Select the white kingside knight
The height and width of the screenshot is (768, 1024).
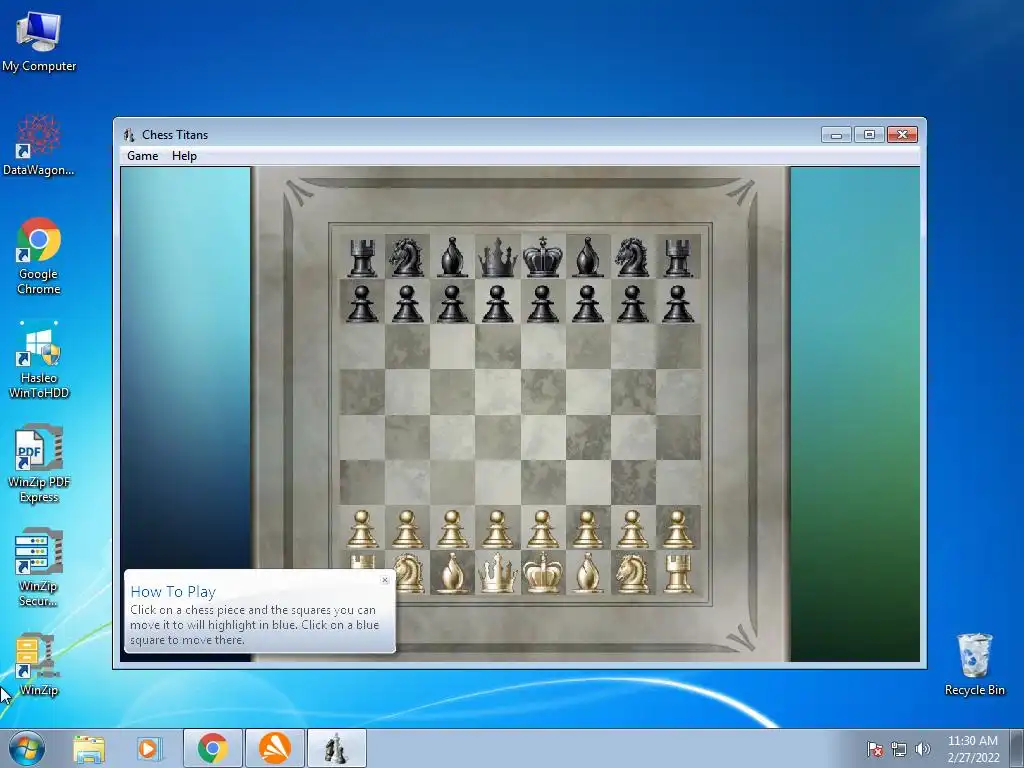[x=632, y=573]
